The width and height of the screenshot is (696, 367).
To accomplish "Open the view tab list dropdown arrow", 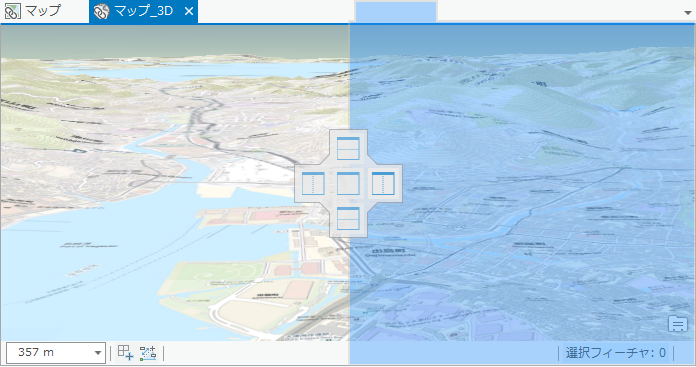I will point(688,13).
